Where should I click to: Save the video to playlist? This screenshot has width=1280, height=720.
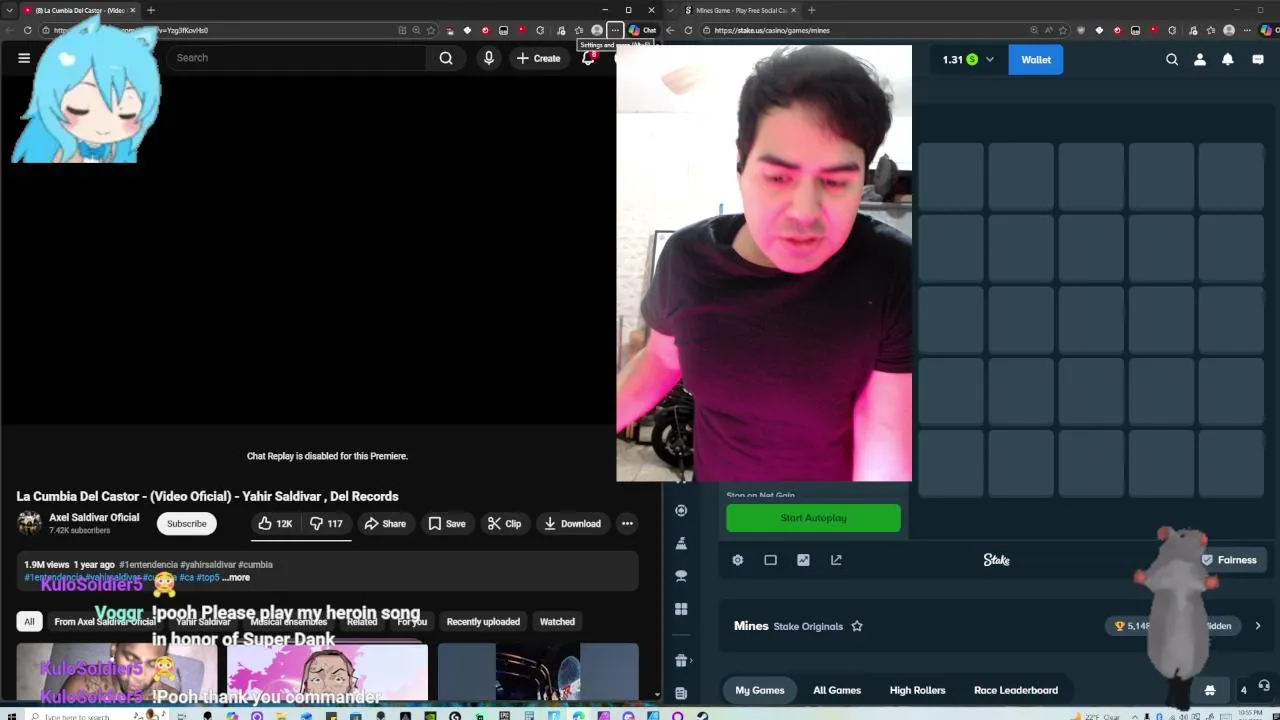447,523
